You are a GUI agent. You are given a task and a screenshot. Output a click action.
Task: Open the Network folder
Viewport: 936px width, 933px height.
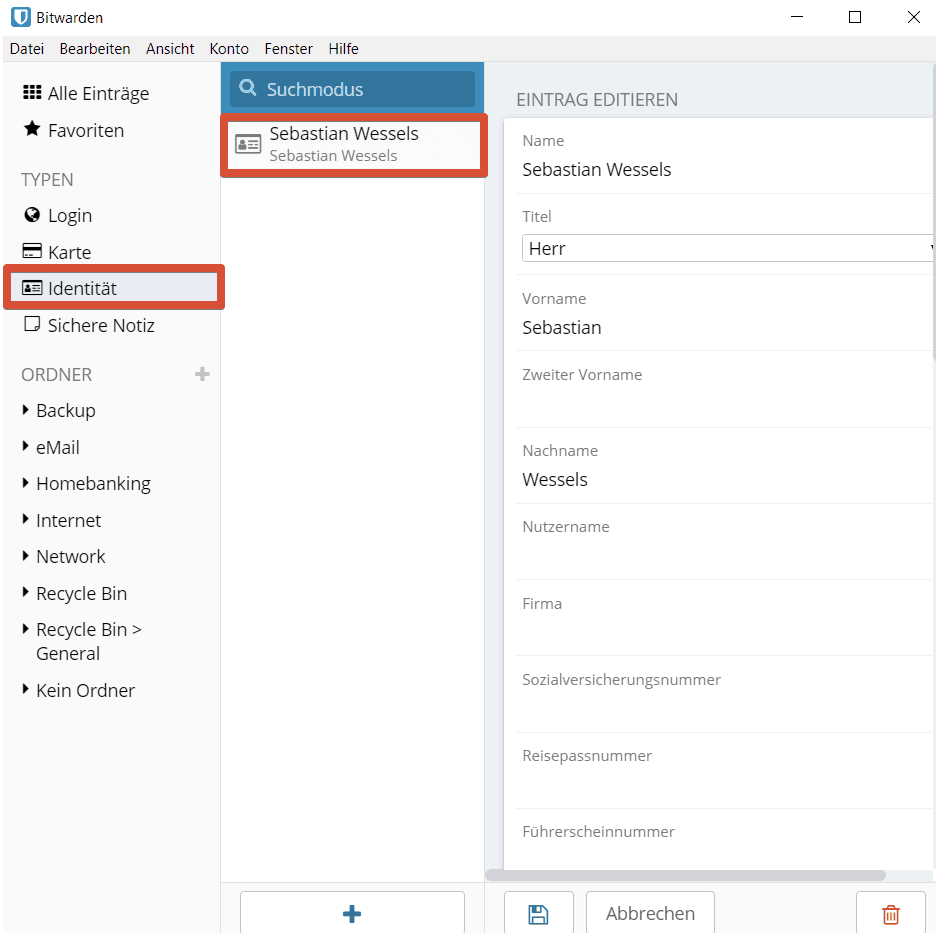(x=70, y=556)
